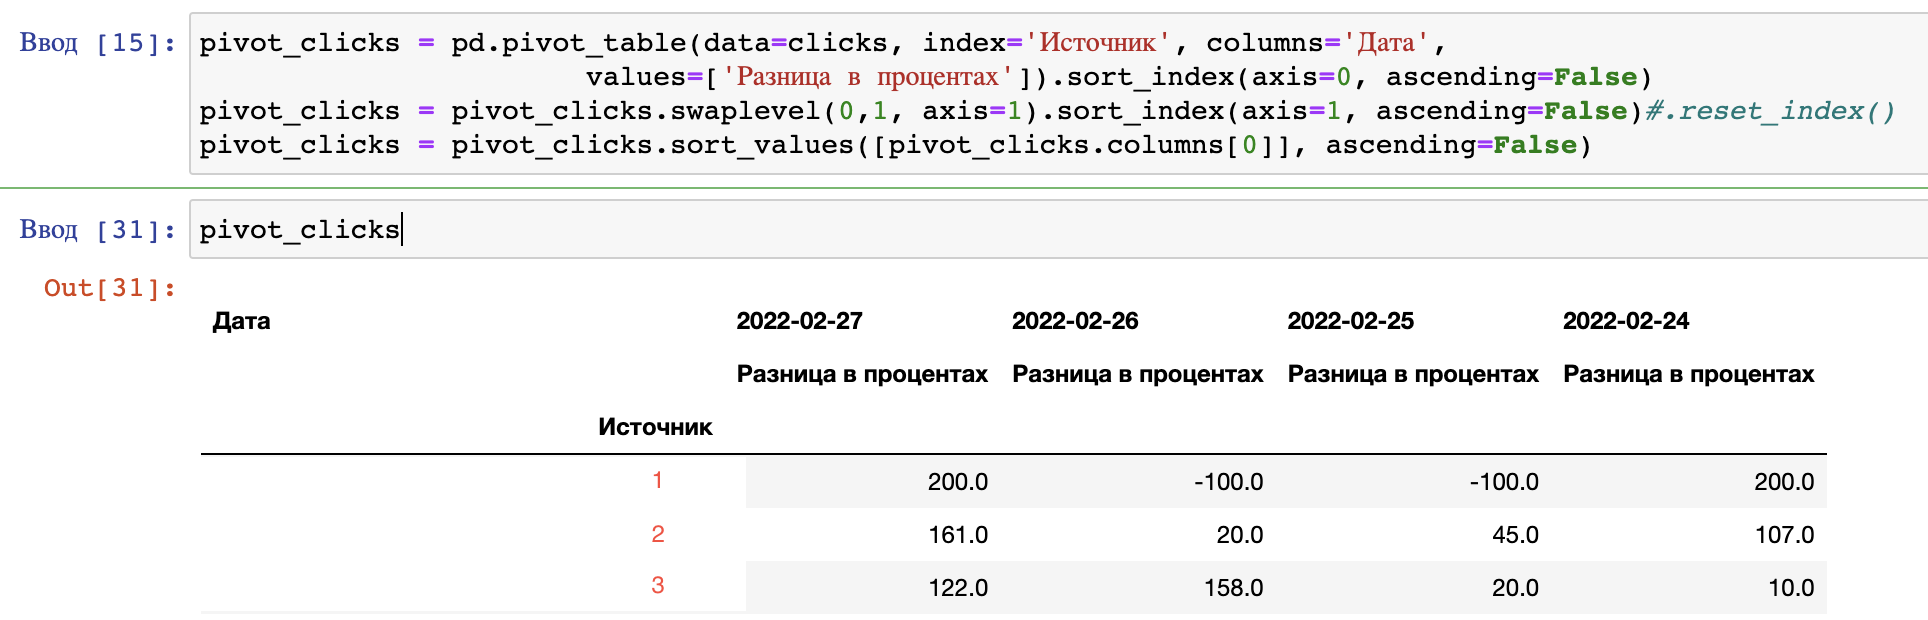Click the 20.0 cell under 2022-02-26
Viewport: 1928px width, 620px height.
coord(1240,535)
